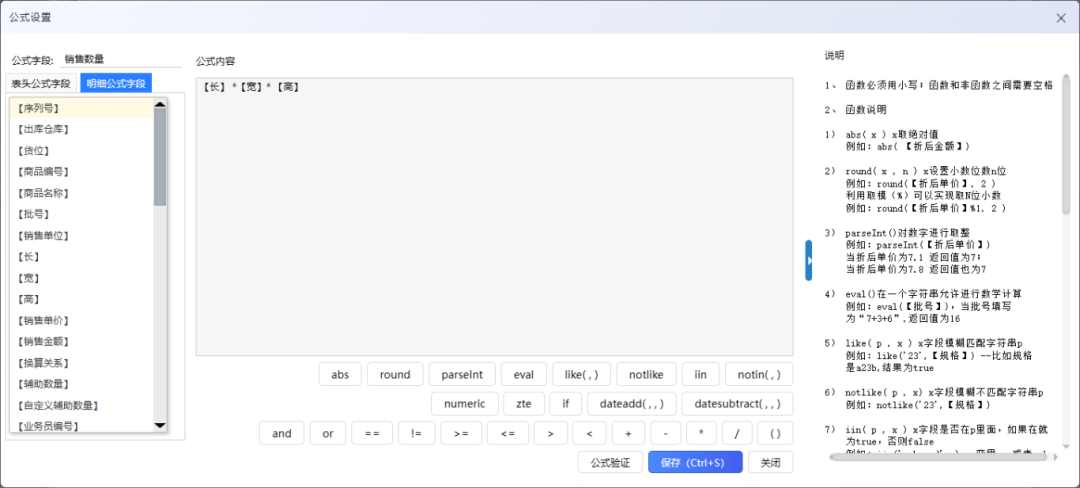Image resolution: width=1080 pixels, height=488 pixels.
Task: Close the 公式设置 dialog window
Action: pos(1061,17)
